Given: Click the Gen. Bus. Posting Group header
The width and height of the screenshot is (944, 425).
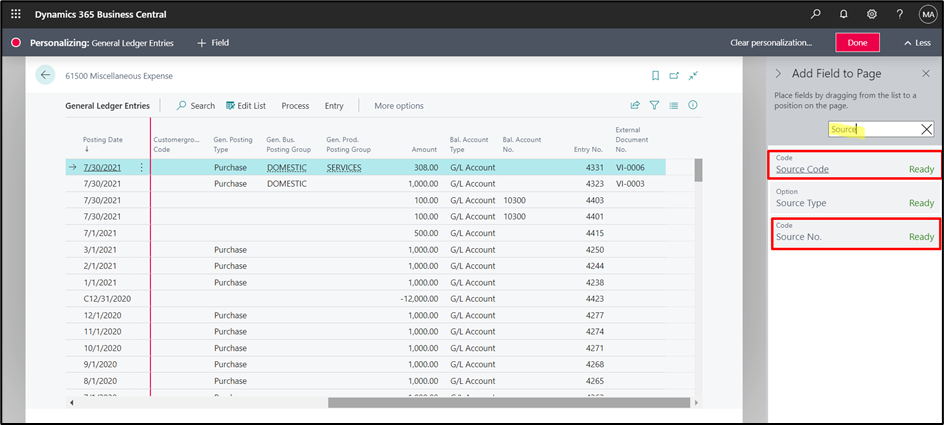Looking at the screenshot, I should click(288, 144).
